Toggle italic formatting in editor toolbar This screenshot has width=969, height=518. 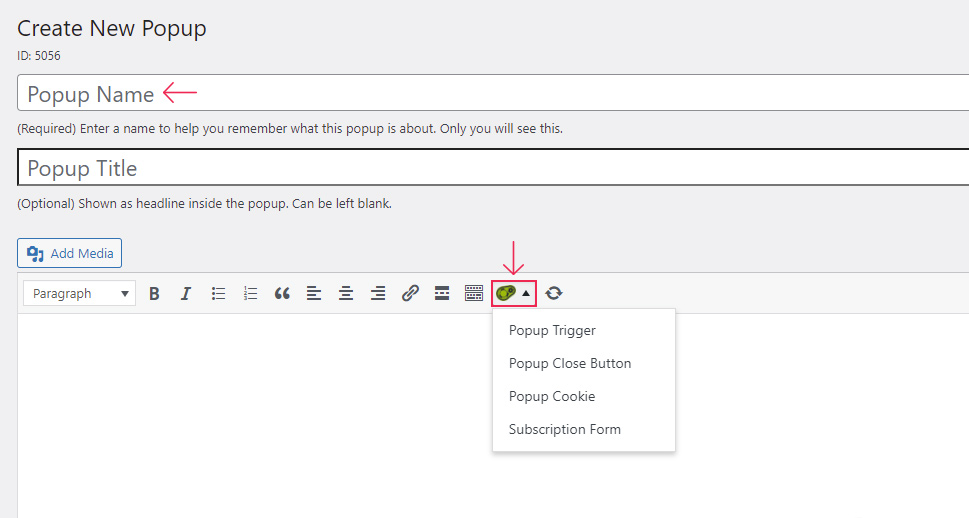(x=186, y=294)
